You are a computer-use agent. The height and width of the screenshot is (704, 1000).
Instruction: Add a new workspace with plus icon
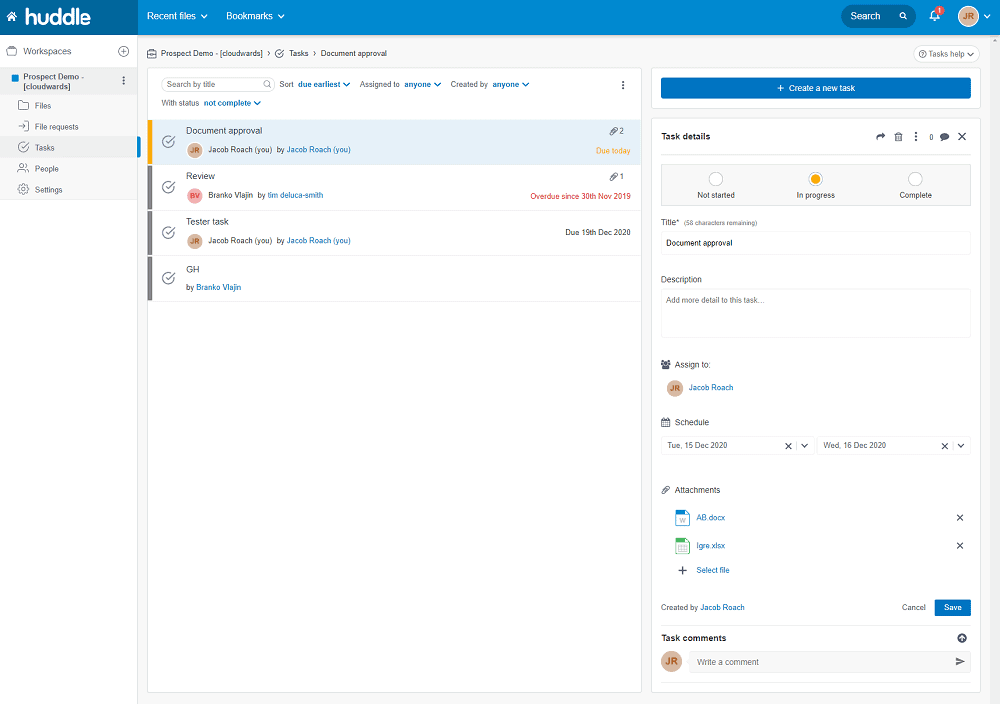[124, 51]
